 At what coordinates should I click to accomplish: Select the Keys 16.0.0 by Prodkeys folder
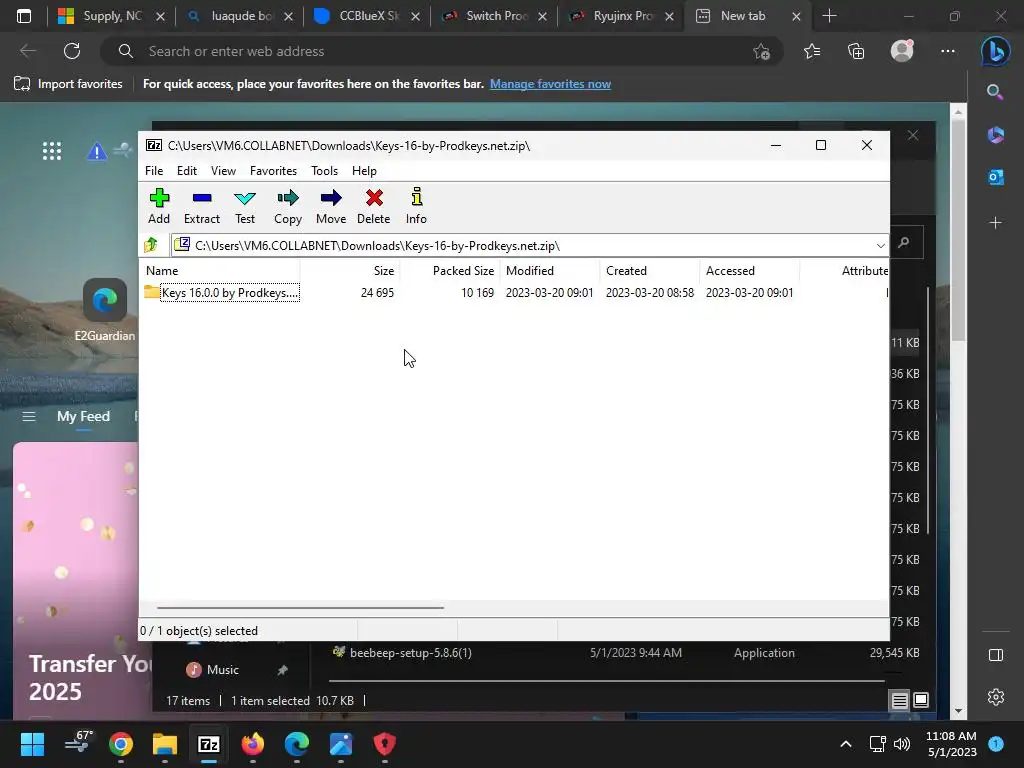click(x=222, y=293)
